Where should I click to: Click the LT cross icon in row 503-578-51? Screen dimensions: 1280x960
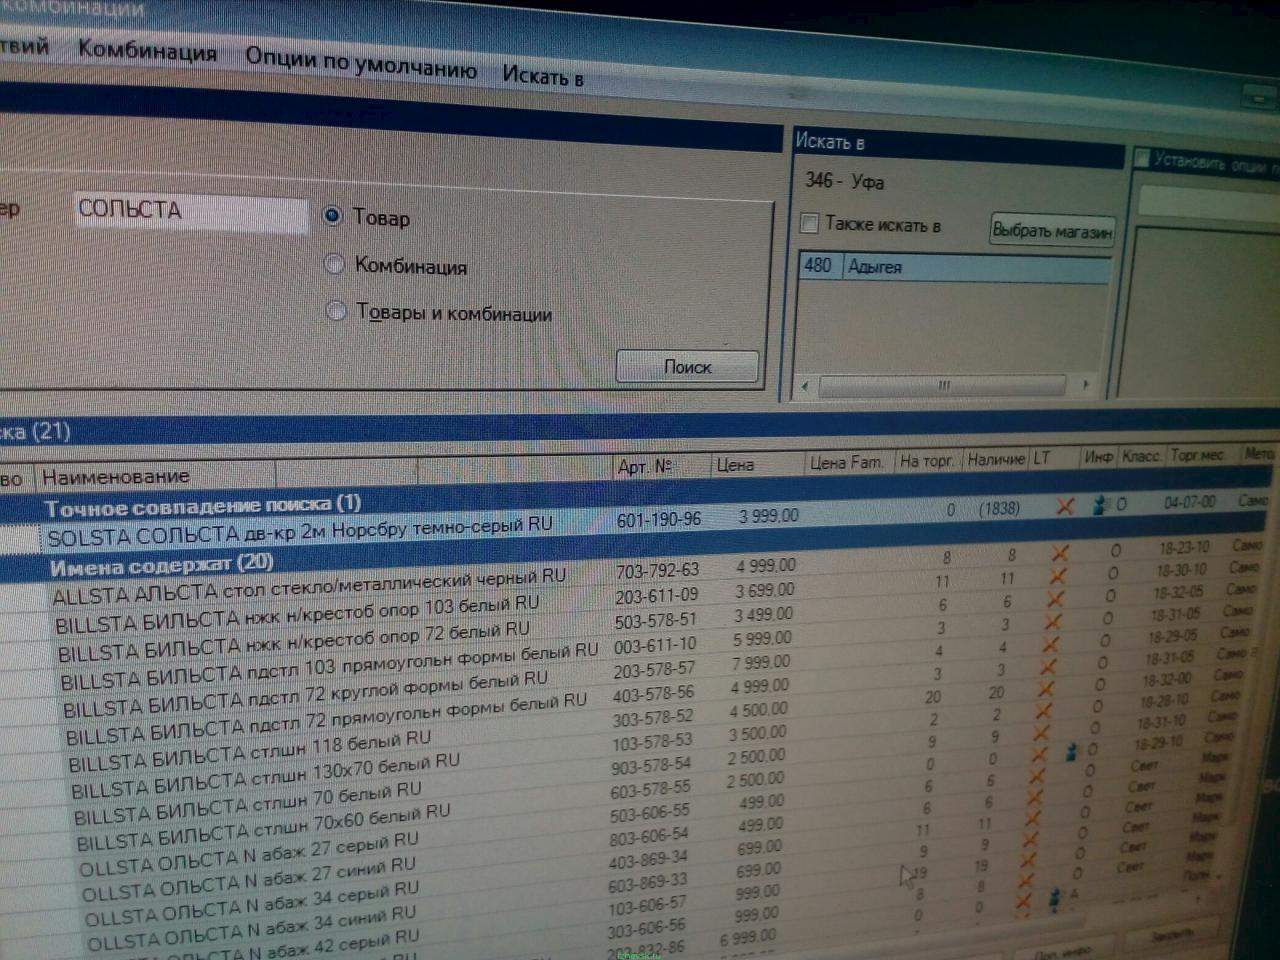point(1056,599)
